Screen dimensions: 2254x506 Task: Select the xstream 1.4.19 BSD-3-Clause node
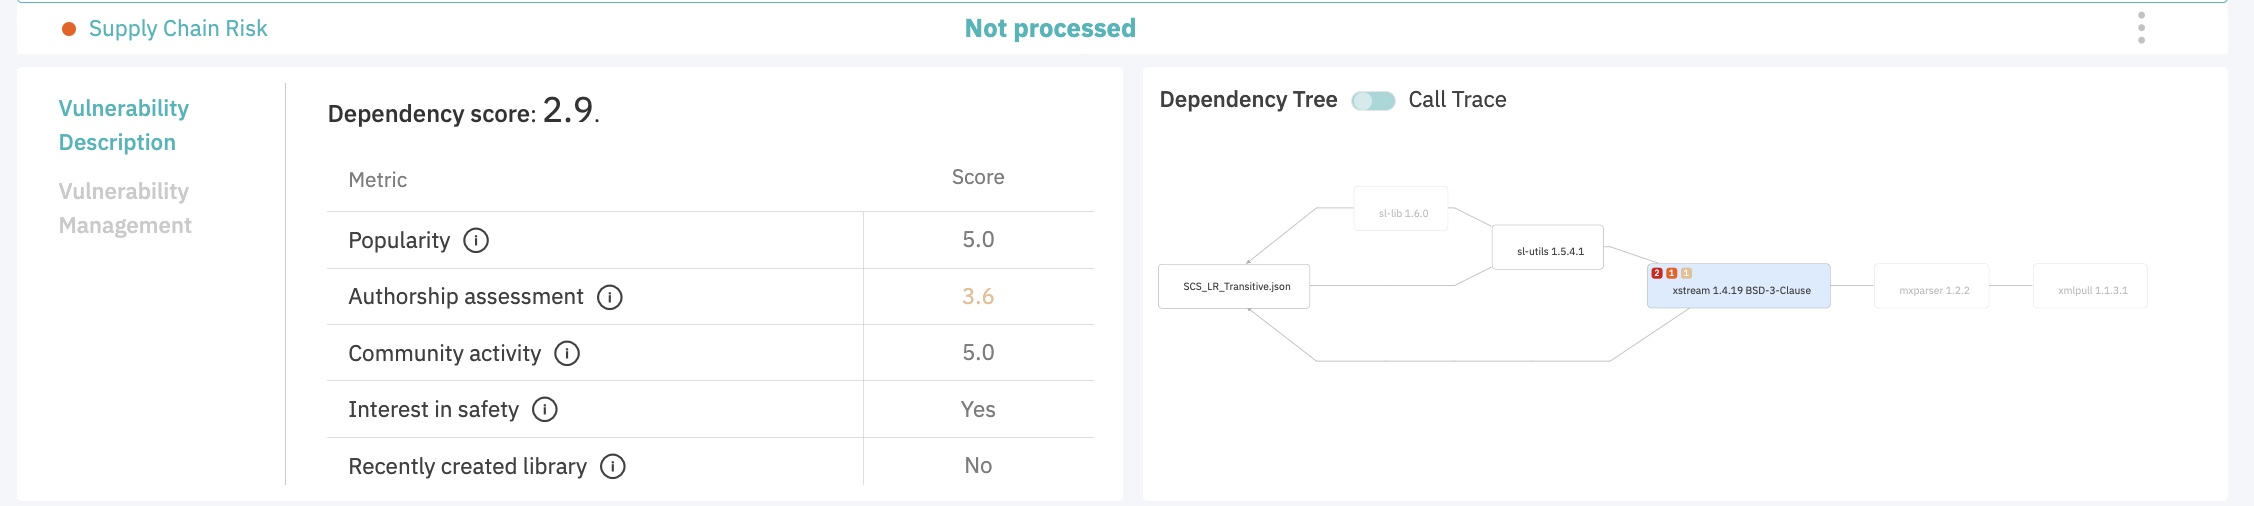pyautogui.click(x=1740, y=291)
